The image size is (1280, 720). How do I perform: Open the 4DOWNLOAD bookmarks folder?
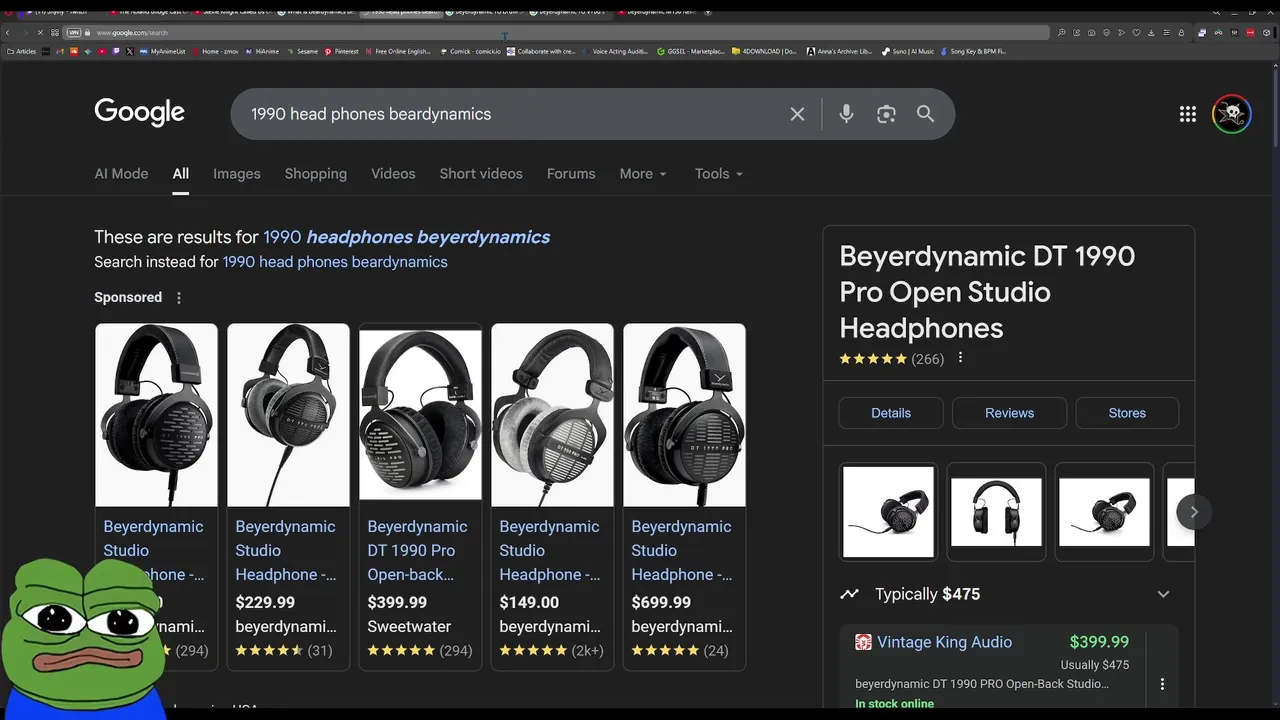click(765, 51)
